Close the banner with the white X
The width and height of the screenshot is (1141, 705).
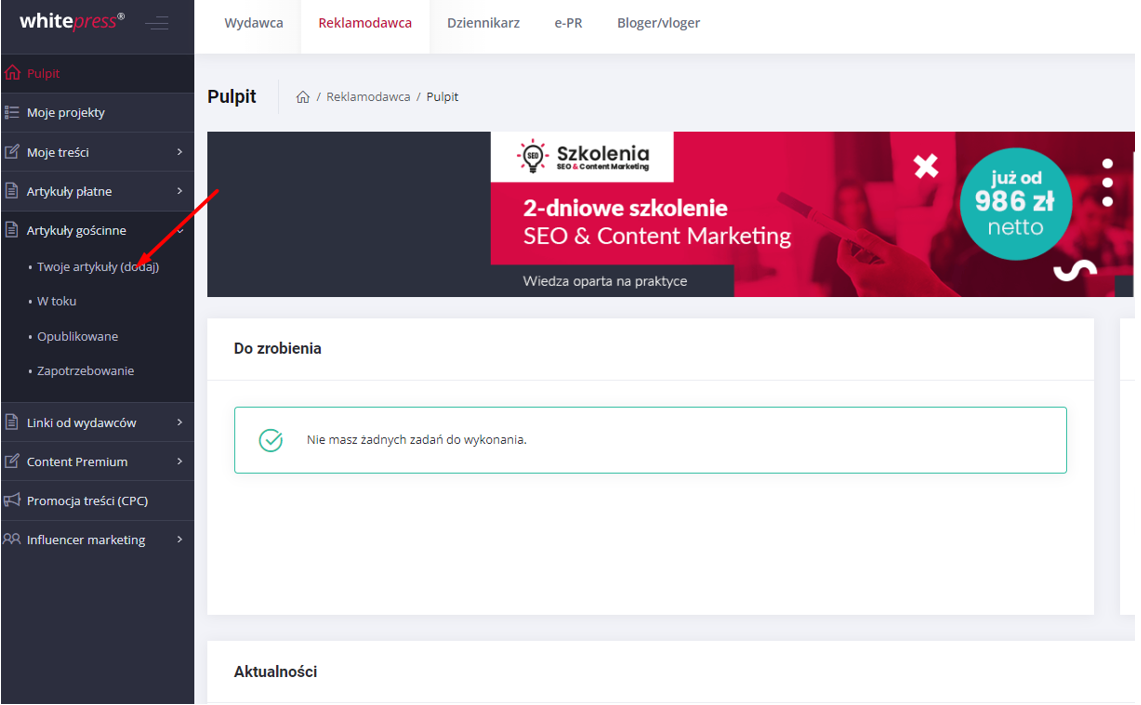coord(926,166)
